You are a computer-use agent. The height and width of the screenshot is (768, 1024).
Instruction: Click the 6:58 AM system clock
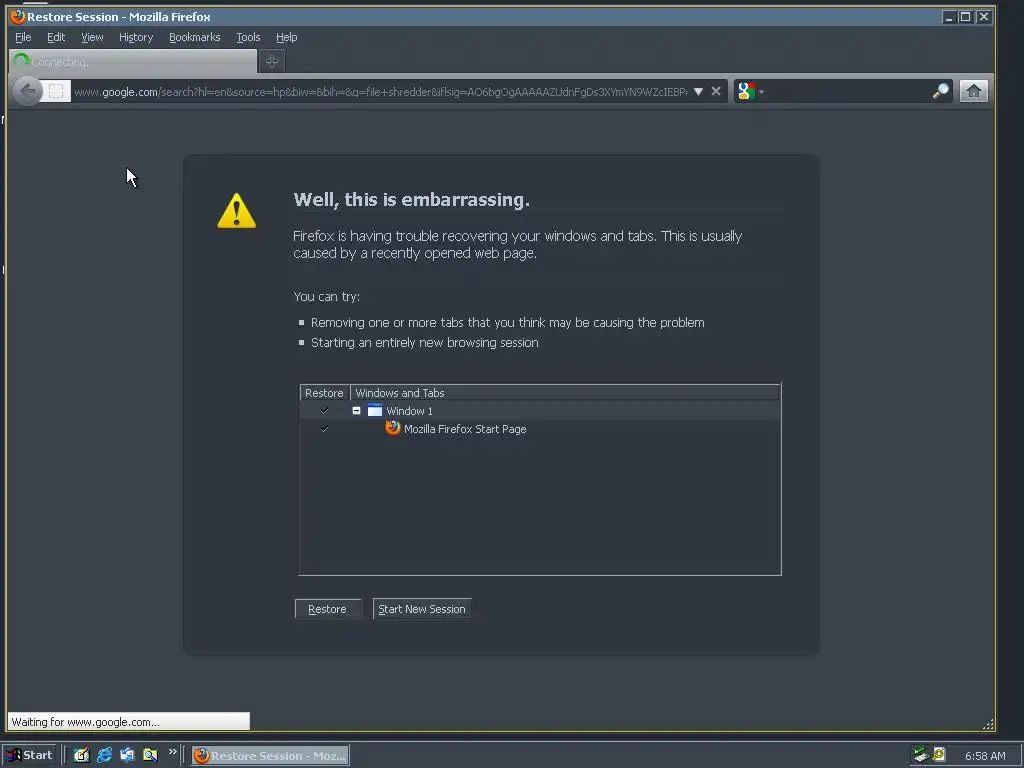pos(985,756)
